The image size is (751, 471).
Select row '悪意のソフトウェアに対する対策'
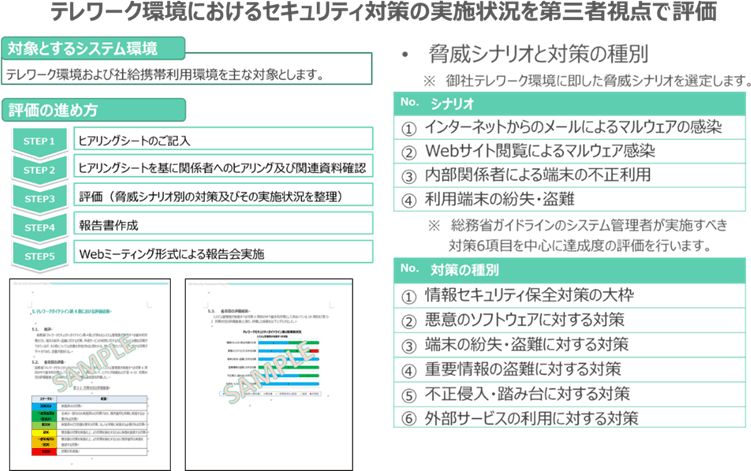click(x=569, y=320)
